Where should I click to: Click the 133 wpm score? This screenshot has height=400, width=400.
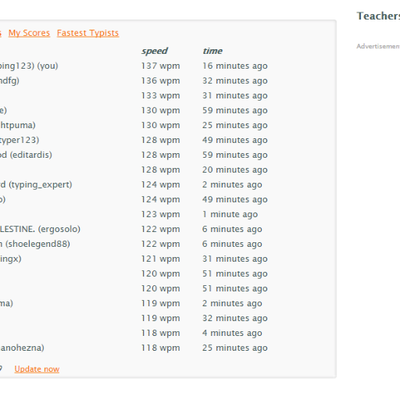point(160,96)
